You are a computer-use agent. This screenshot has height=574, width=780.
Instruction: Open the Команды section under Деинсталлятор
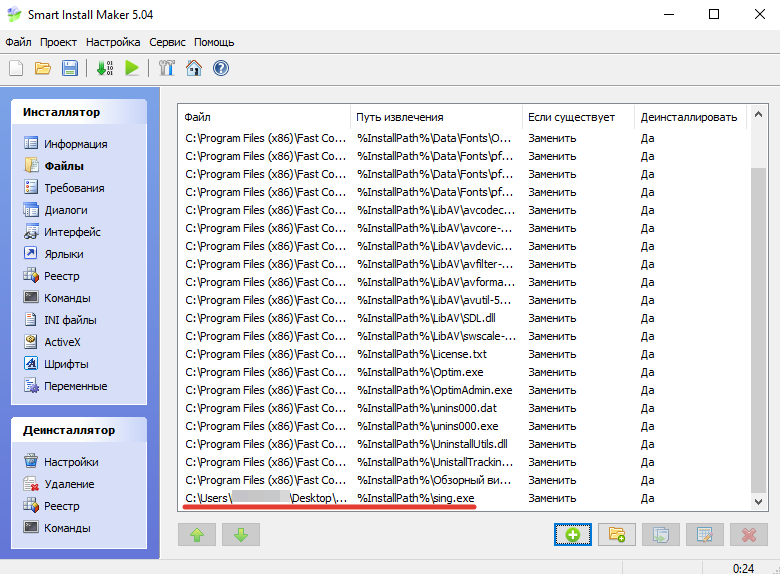[x=57, y=528]
